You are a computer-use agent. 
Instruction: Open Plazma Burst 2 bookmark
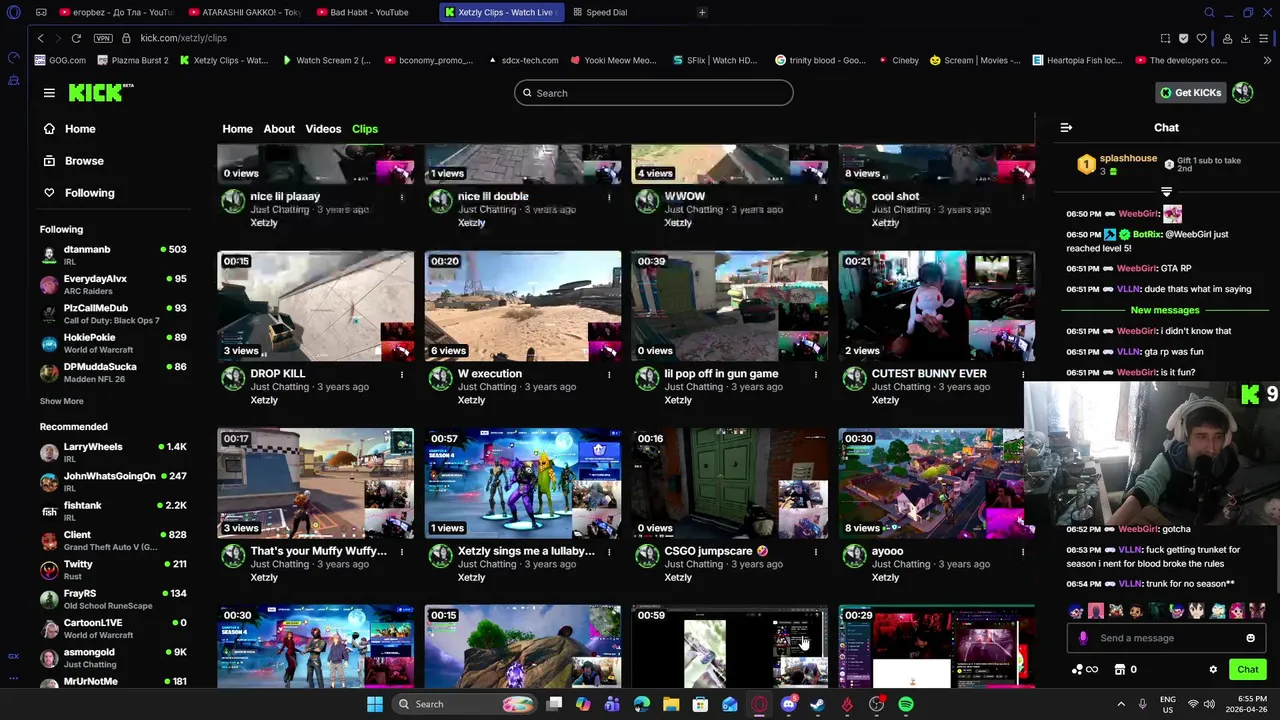(x=131, y=60)
